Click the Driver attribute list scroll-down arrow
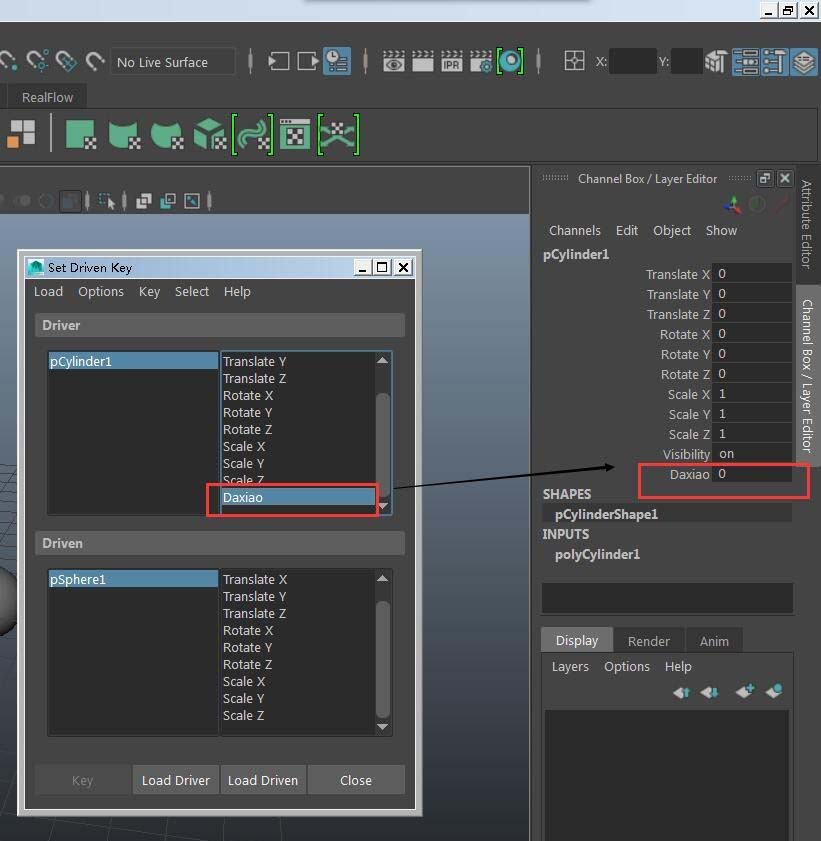The width and height of the screenshot is (821, 841). click(383, 506)
